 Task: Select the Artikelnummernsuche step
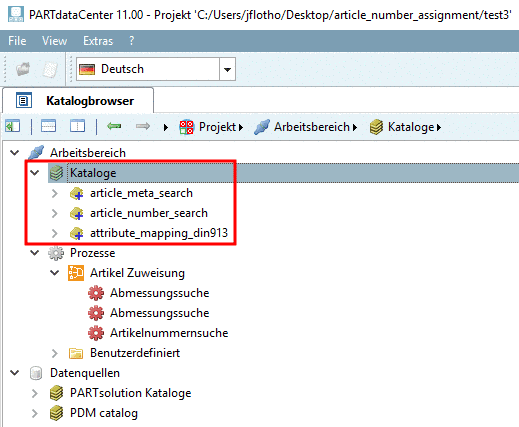[169, 333]
